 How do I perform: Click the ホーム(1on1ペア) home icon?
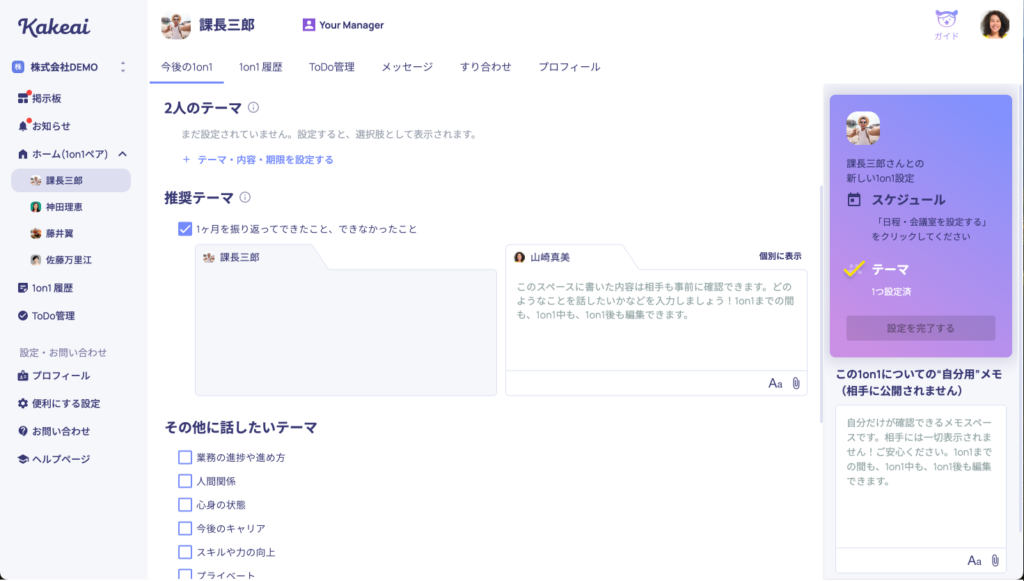click(23, 154)
